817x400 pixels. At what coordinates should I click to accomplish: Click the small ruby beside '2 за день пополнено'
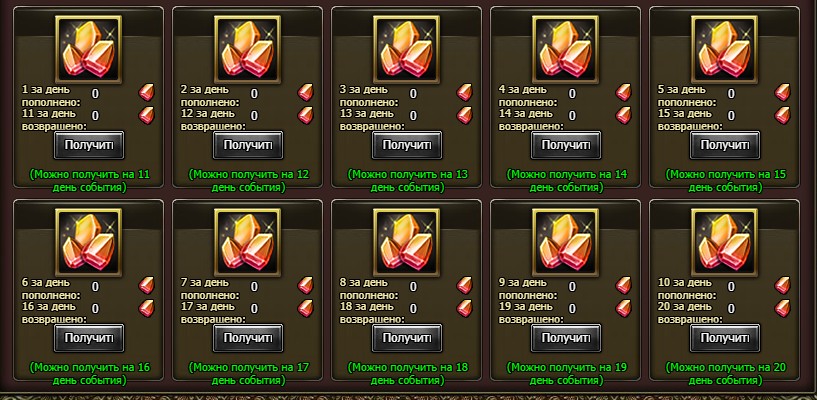click(305, 93)
